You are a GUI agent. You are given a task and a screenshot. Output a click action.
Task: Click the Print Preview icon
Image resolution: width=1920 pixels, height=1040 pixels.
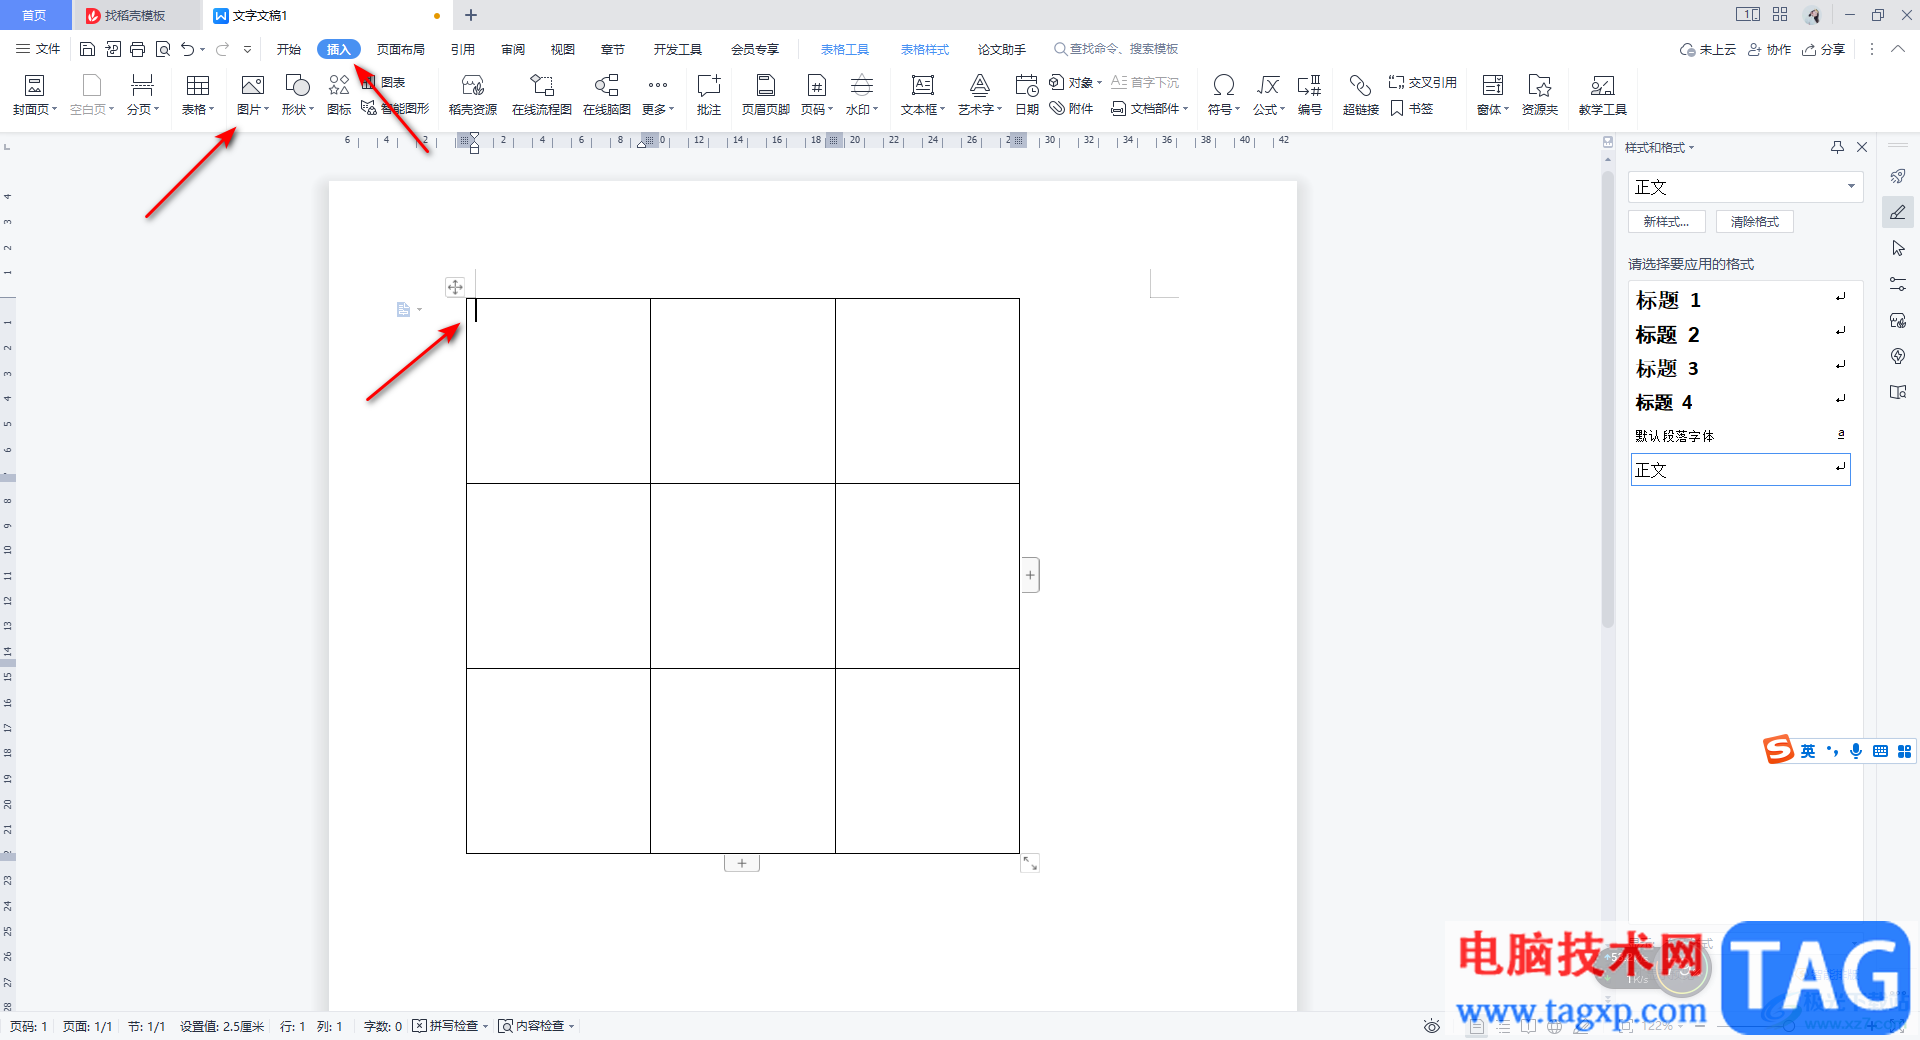click(163, 49)
